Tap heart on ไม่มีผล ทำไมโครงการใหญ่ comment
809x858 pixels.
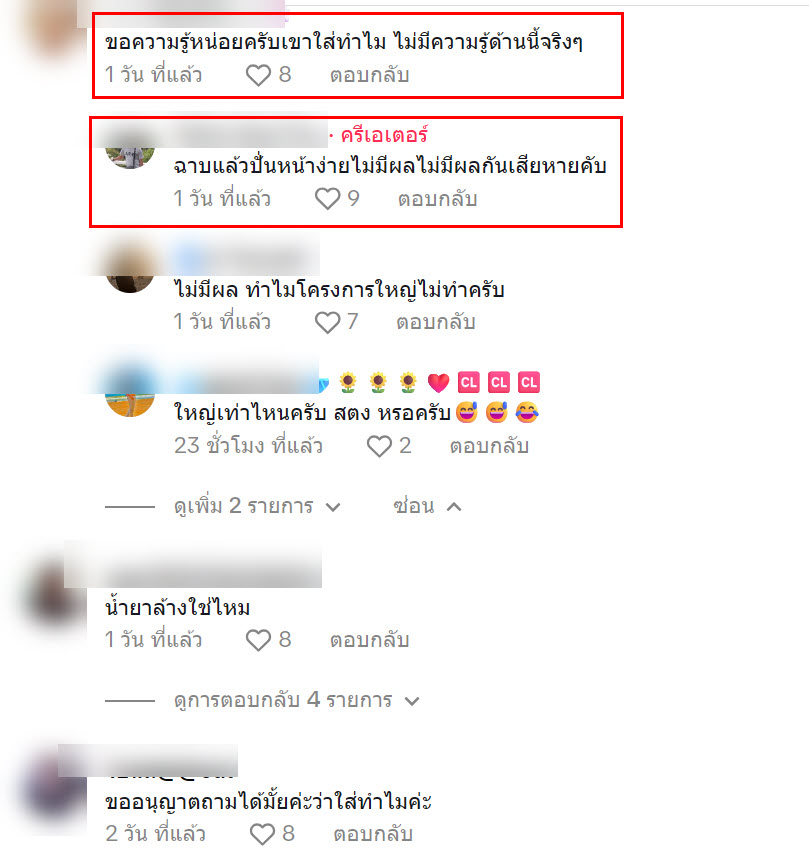[327, 322]
